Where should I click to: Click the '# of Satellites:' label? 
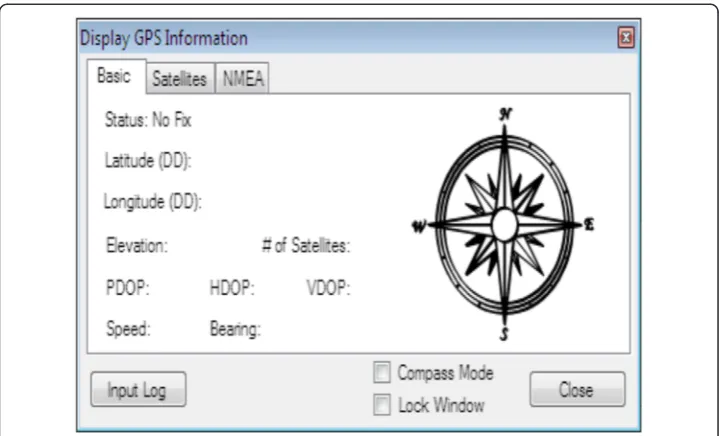[x=306, y=246]
